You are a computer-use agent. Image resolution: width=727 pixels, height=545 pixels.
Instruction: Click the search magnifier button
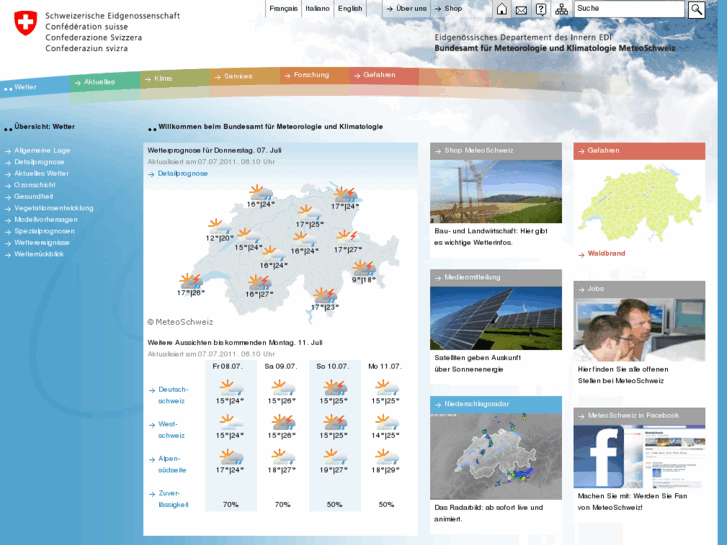pyautogui.click(x=696, y=9)
